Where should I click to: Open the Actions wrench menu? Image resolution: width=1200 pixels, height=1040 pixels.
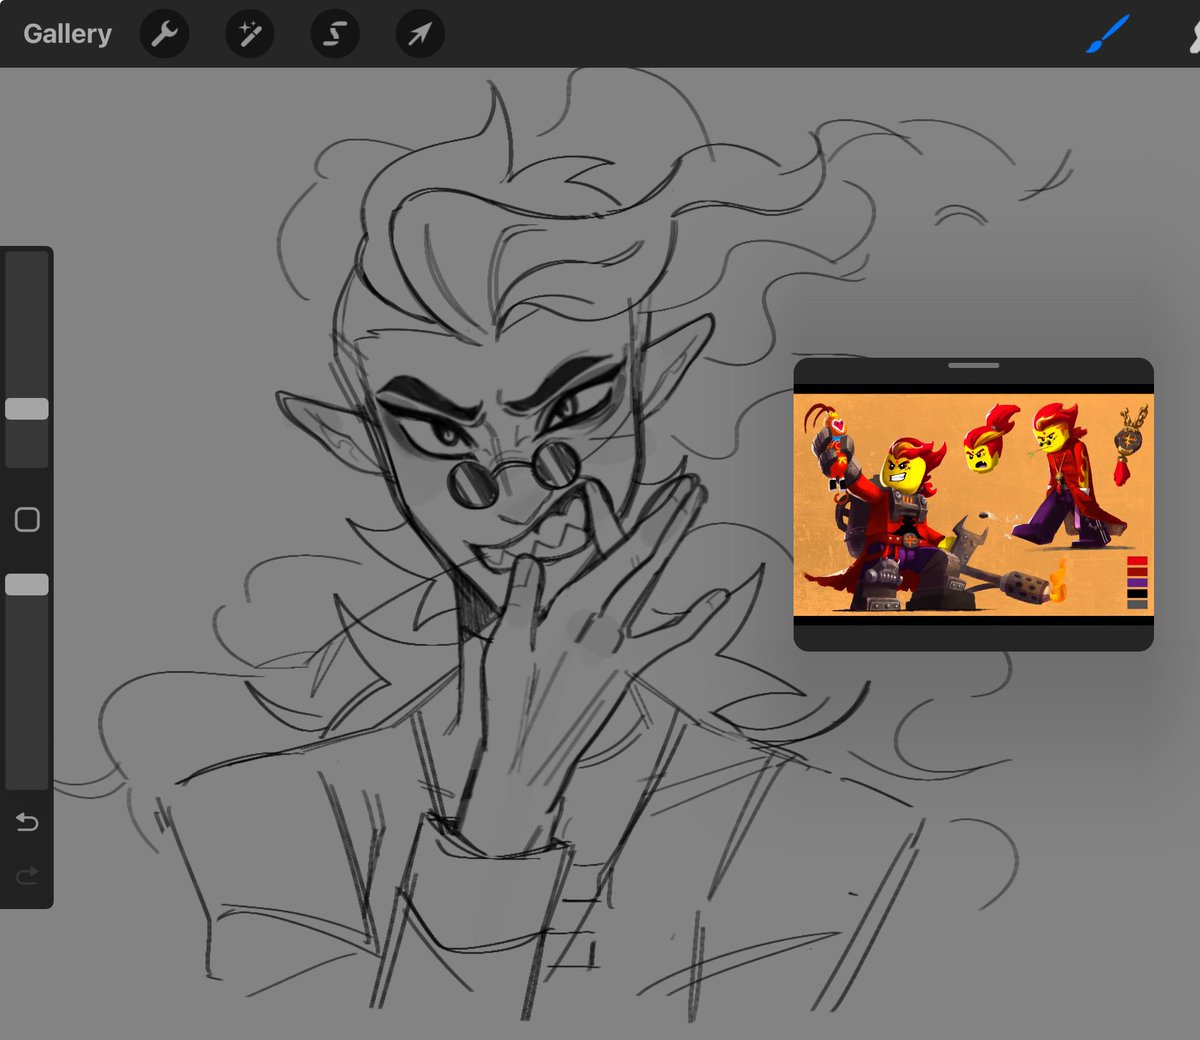click(164, 34)
